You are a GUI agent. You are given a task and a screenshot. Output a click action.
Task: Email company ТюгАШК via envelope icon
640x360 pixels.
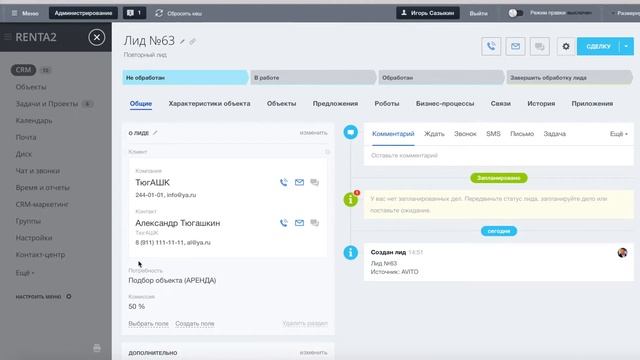pyautogui.click(x=299, y=182)
